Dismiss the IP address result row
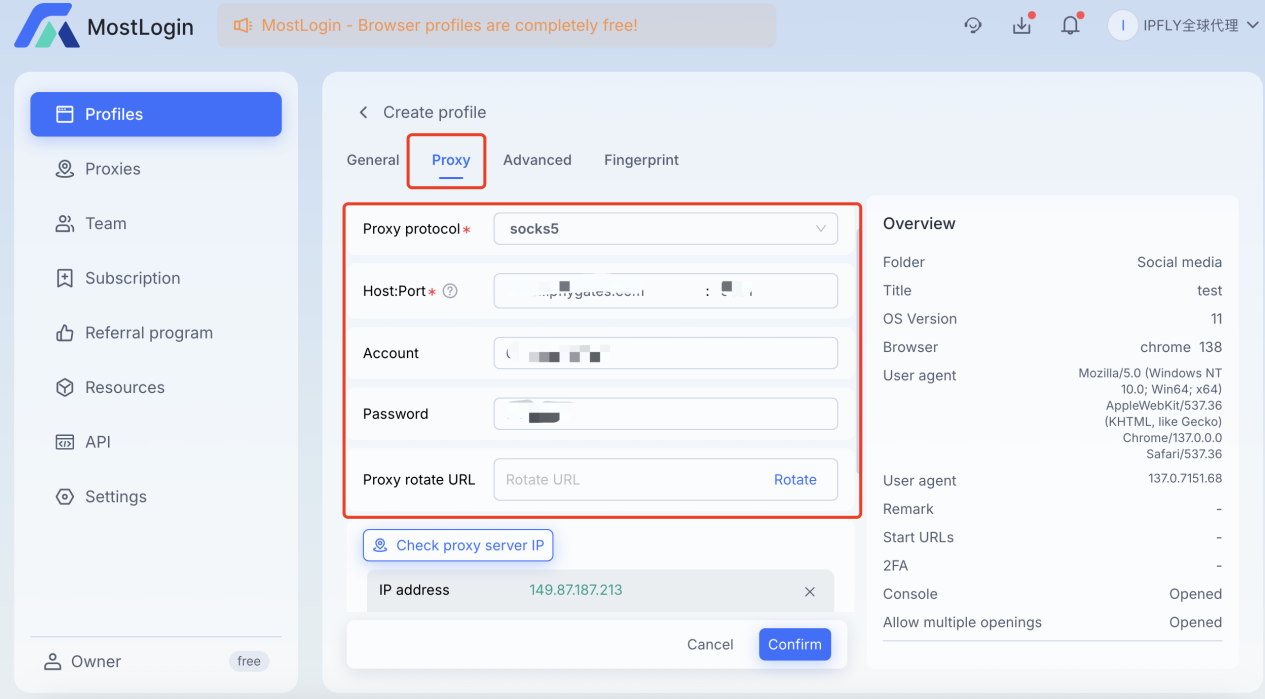This screenshot has width=1265, height=699. (810, 591)
